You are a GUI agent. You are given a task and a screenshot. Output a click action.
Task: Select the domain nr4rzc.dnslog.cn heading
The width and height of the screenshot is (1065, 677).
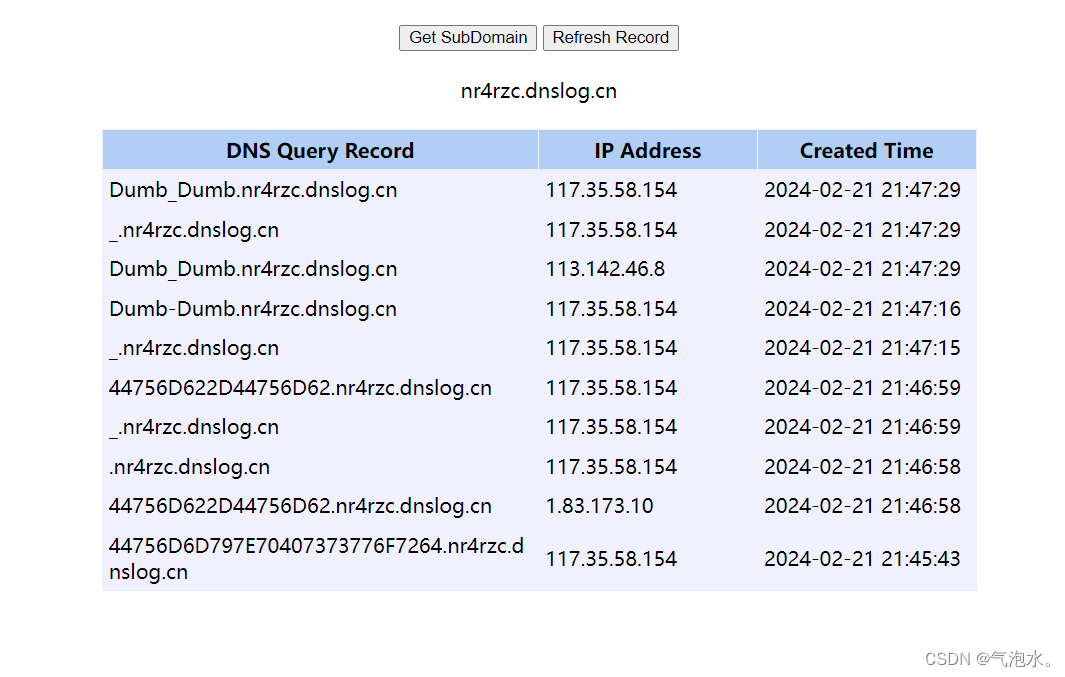(x=538, y=90)
